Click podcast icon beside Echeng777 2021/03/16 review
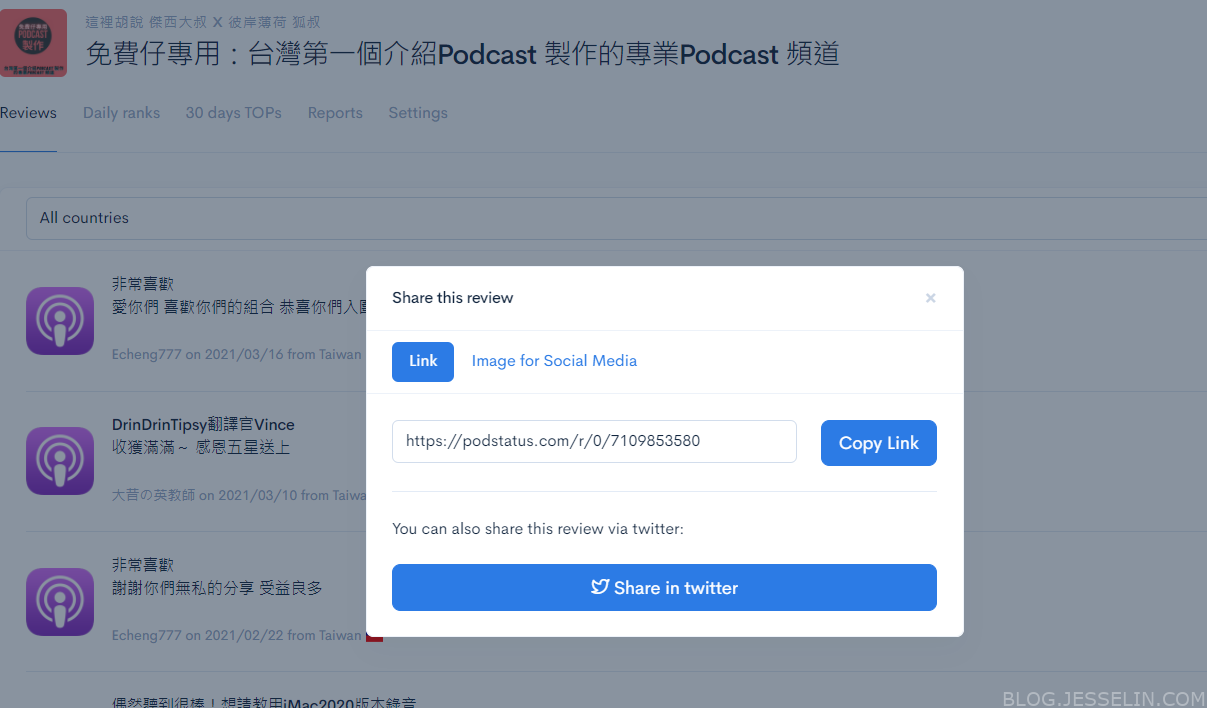This screenshot has height=708, width=1207. (x=60, y=320)
